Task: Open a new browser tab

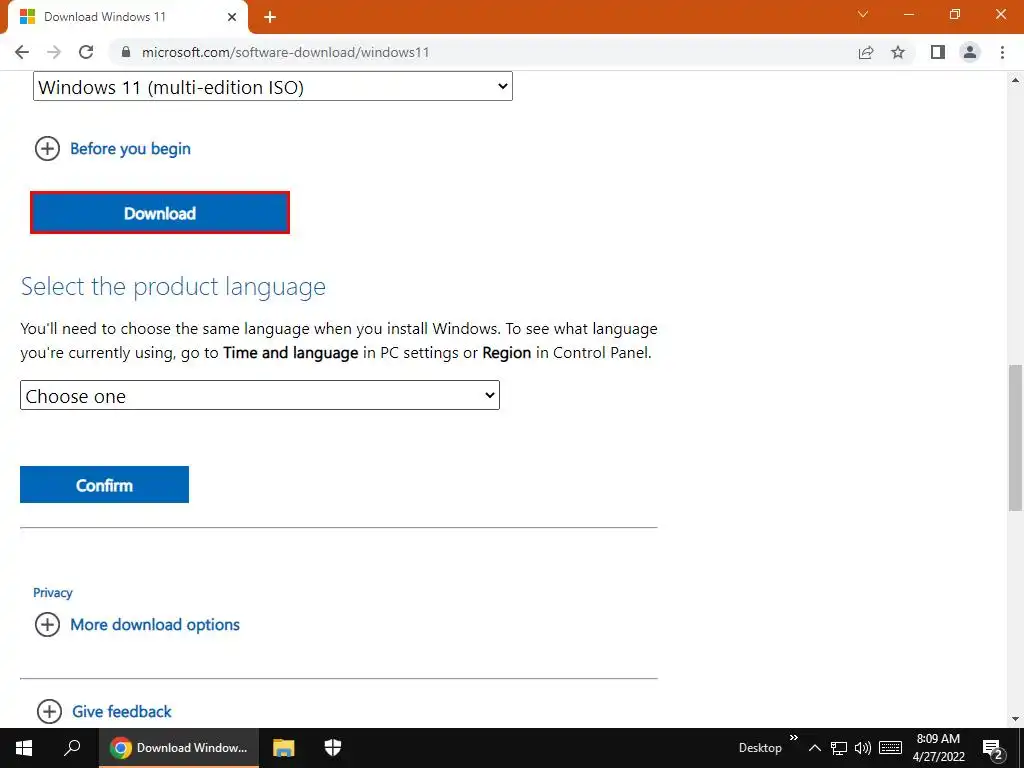Action: 270,18
